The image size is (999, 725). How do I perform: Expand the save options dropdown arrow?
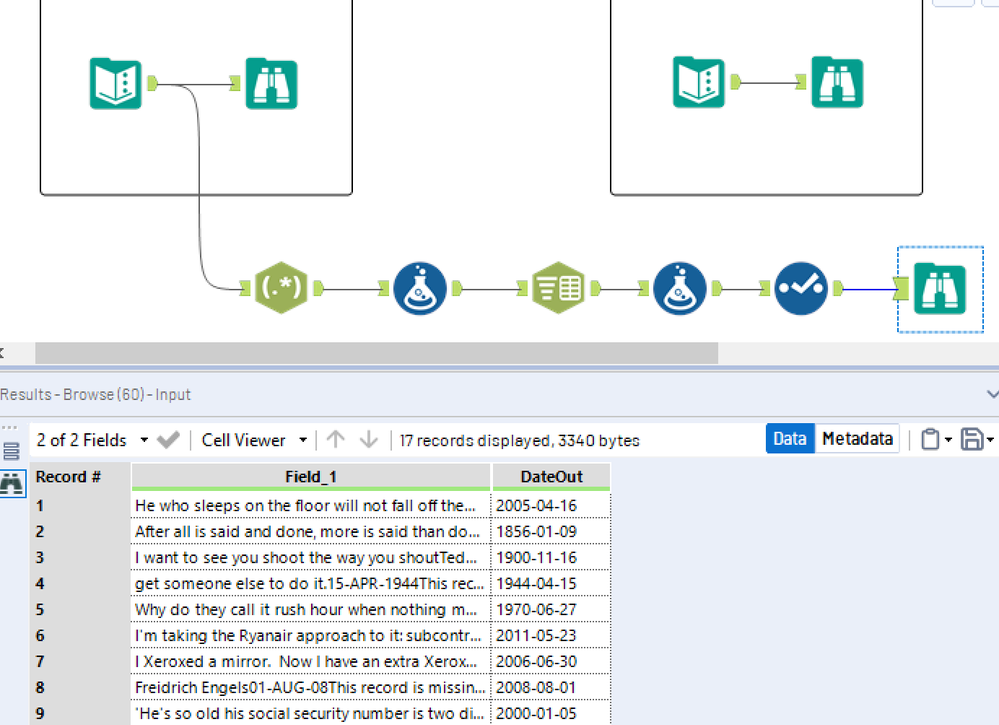[x=990, y=440]
